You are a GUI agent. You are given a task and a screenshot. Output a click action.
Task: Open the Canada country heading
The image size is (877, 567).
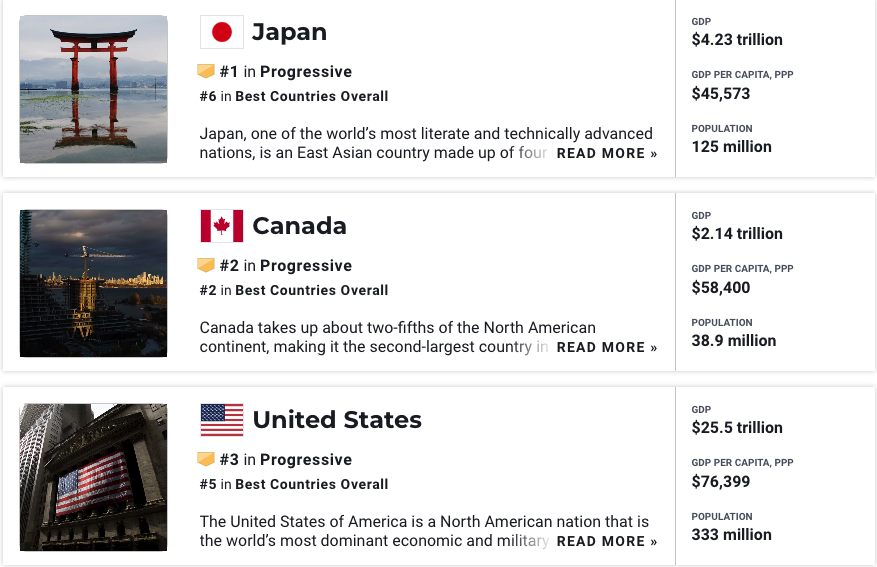coord(299,226)
